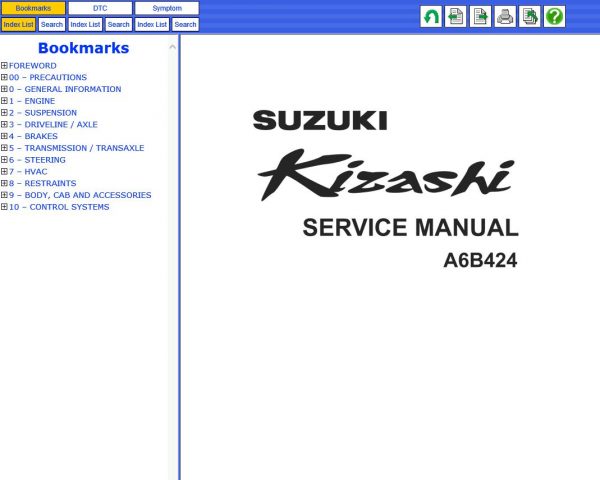Expand the 3 – DRIVELINE / AXLE node
Screen dimensions: 600x480
4,124
